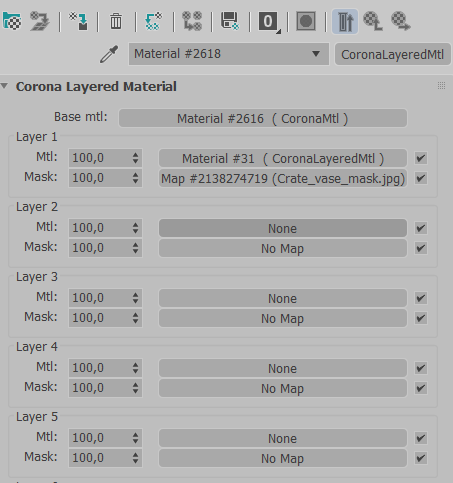
Task: Click the Layer 4 Mask amount field
Action: [105, 388]
